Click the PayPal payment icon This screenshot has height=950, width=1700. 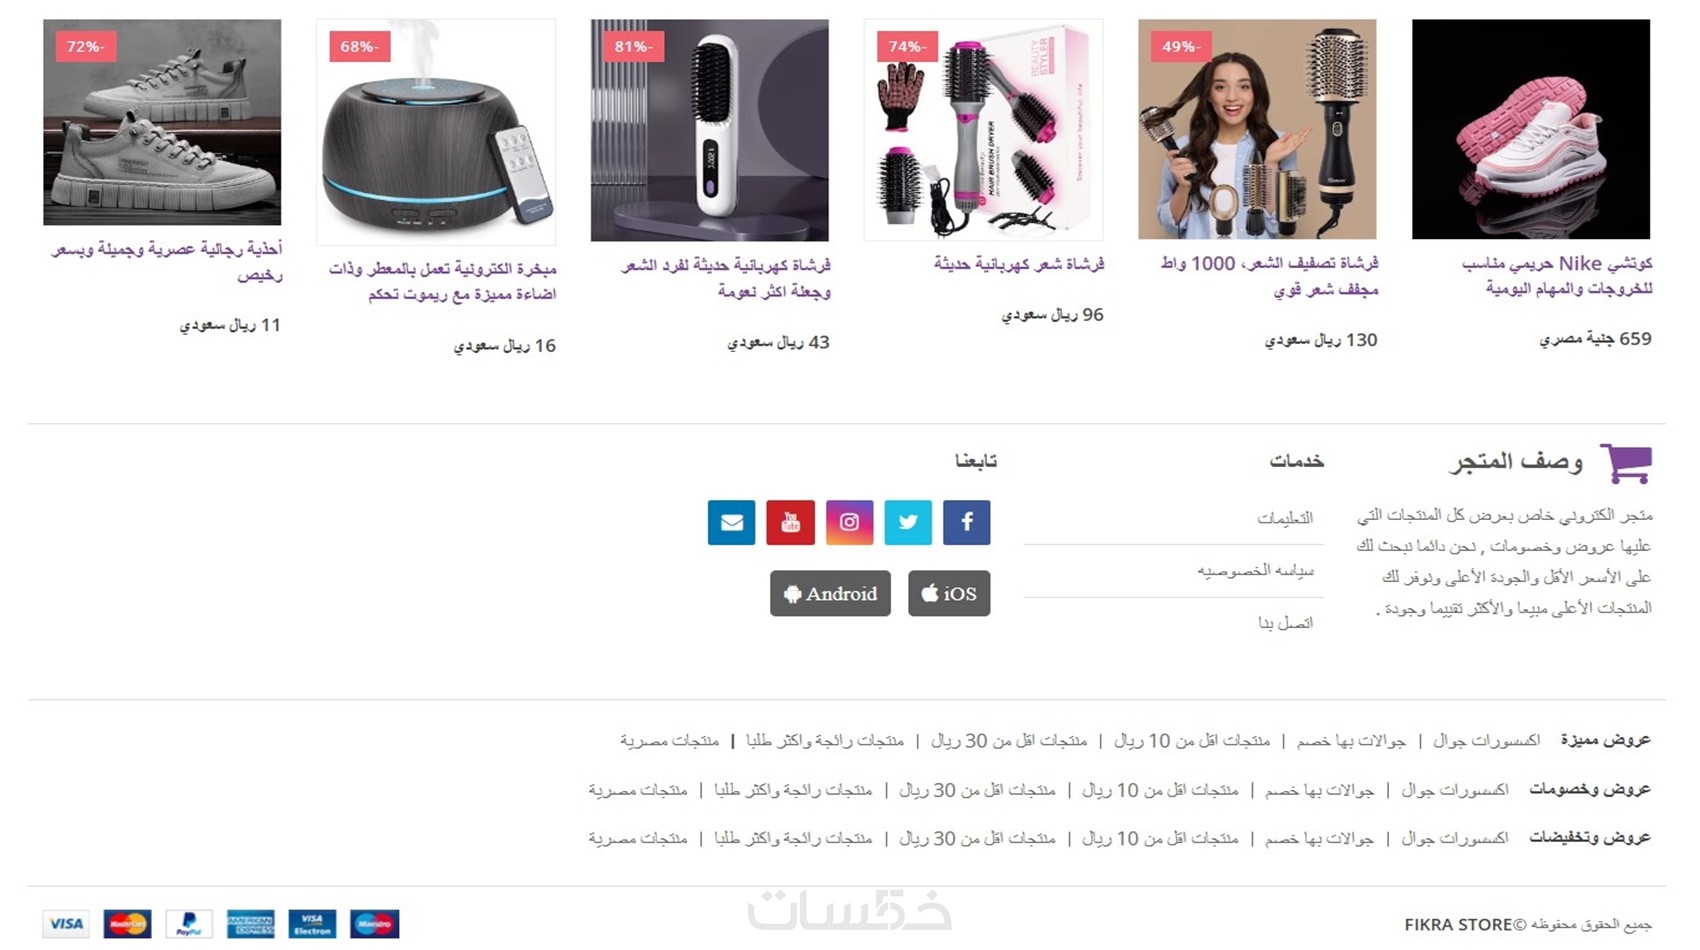tap(189, 924)
